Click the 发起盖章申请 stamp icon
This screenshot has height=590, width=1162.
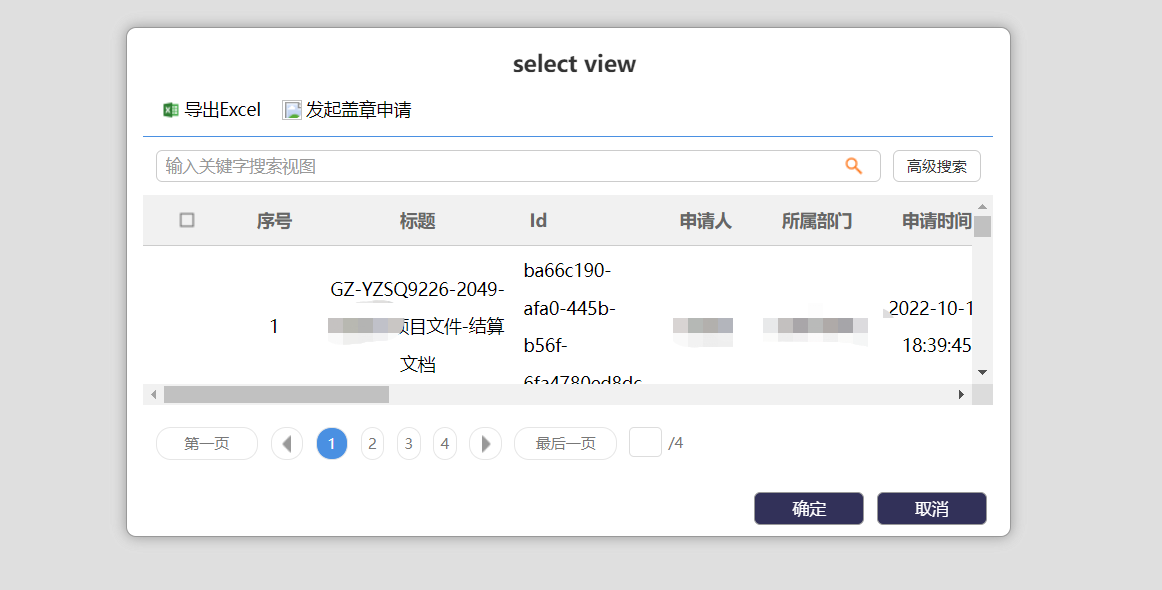point(292,110)
